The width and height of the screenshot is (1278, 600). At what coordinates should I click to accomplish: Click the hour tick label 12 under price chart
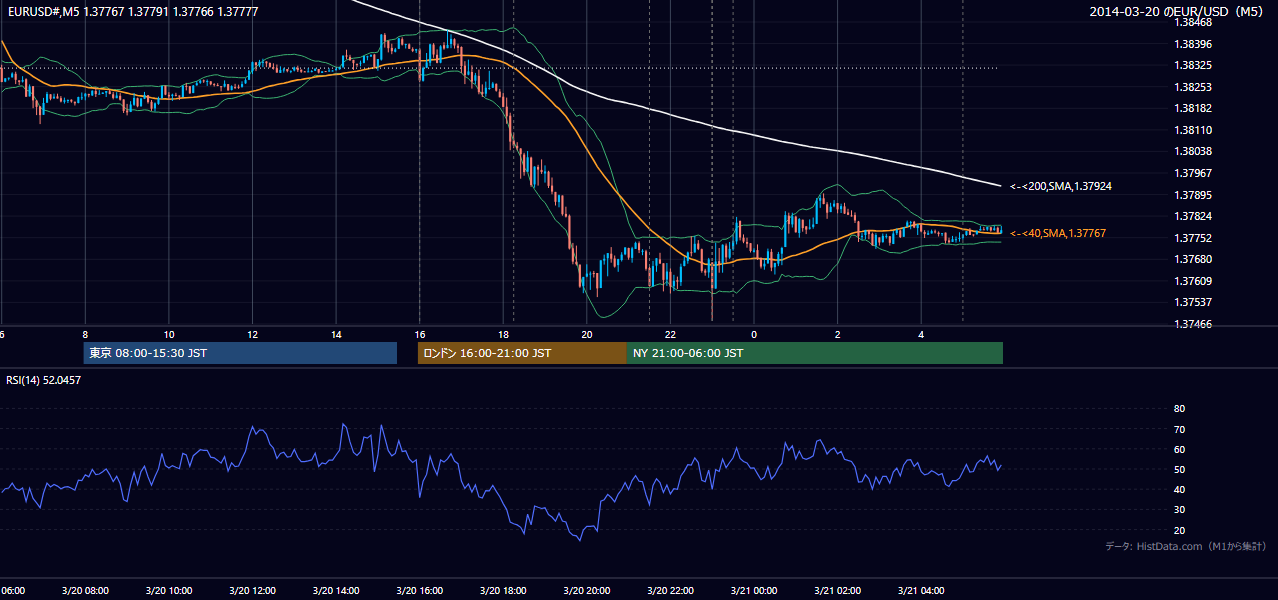point(252,335)
